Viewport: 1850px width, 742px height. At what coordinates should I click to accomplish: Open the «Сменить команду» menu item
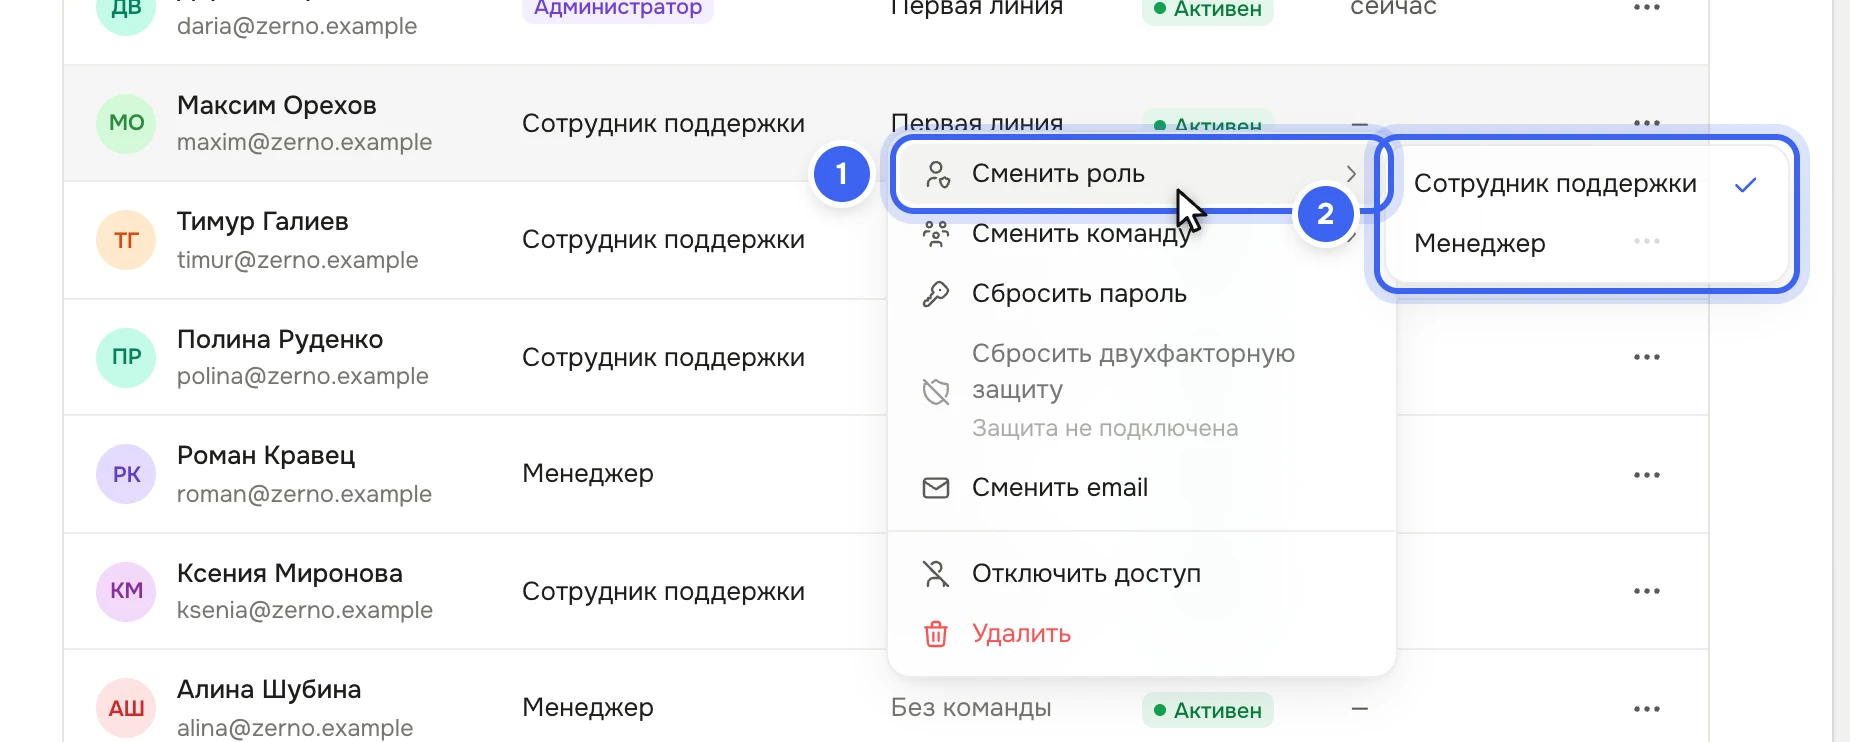click(1141, 234)
